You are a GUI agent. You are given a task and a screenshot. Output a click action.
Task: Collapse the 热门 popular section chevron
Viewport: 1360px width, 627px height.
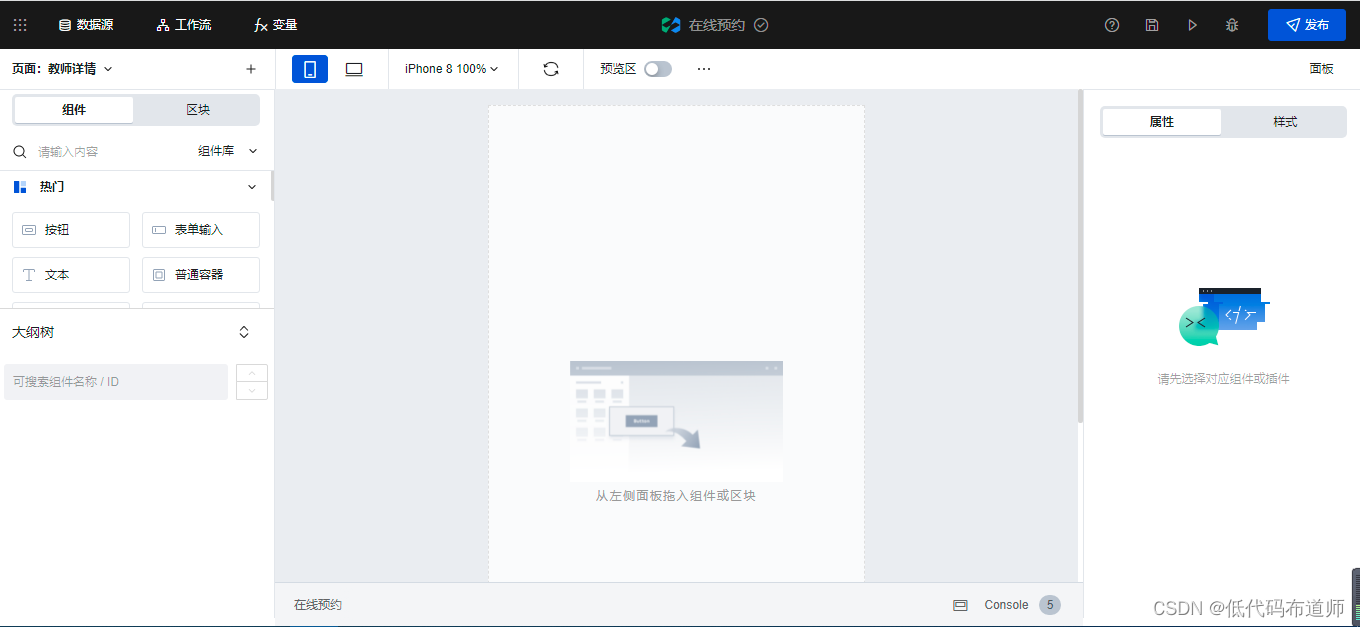(252, 187)
